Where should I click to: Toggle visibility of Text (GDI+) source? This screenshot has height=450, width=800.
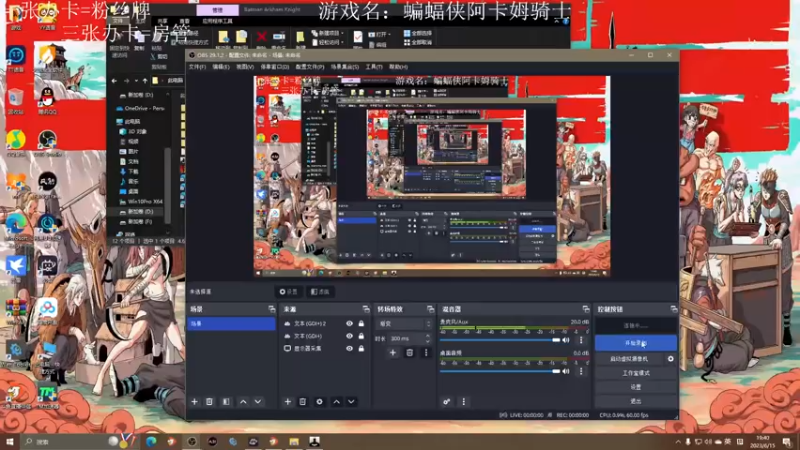point(349,336)
